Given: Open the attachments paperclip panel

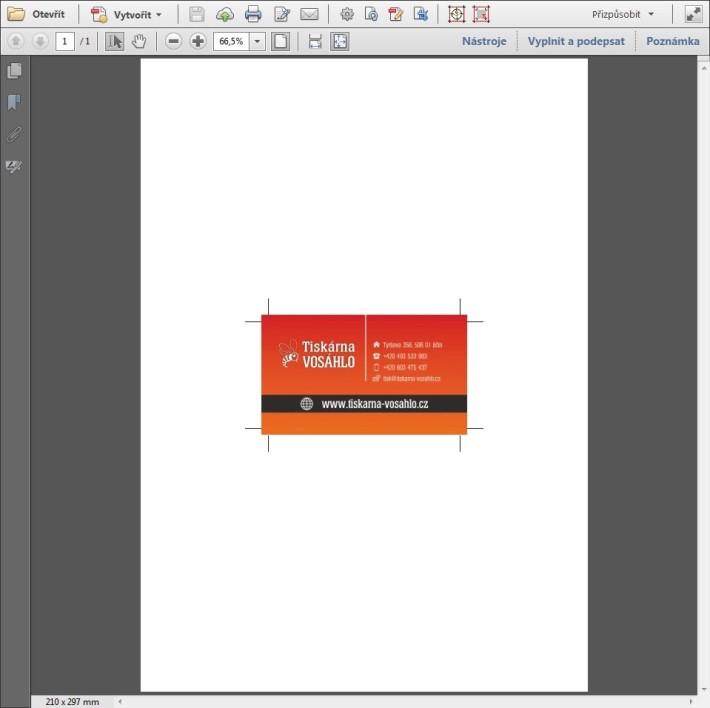Looking at the screenshot, I should click(x=14, y=134).
